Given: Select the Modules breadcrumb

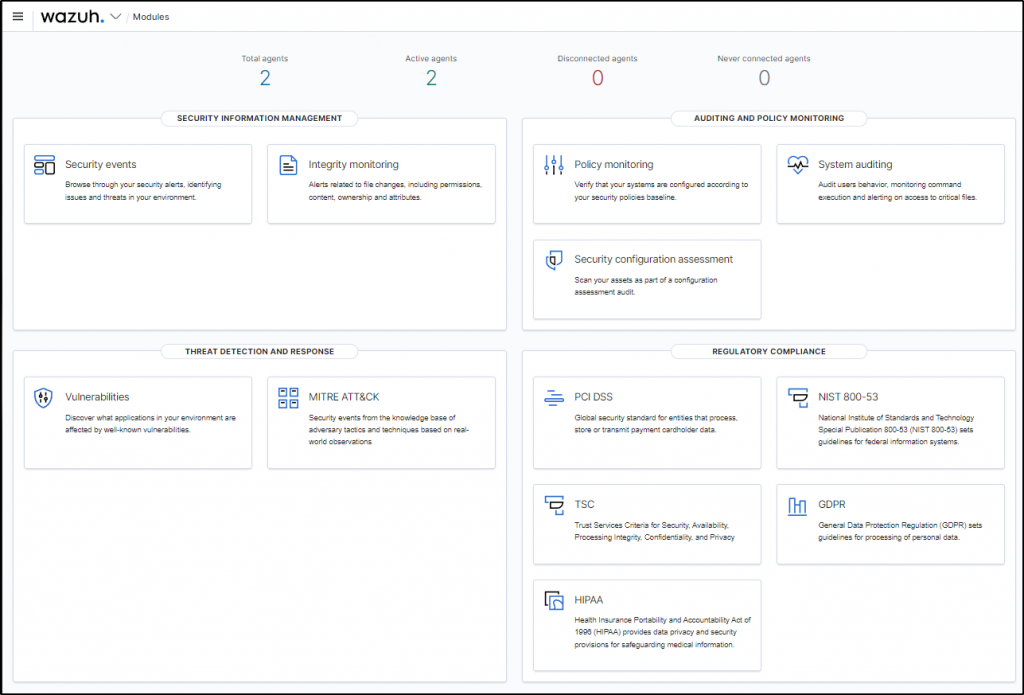Looking at the screenshot, I should tap(151, 17).
